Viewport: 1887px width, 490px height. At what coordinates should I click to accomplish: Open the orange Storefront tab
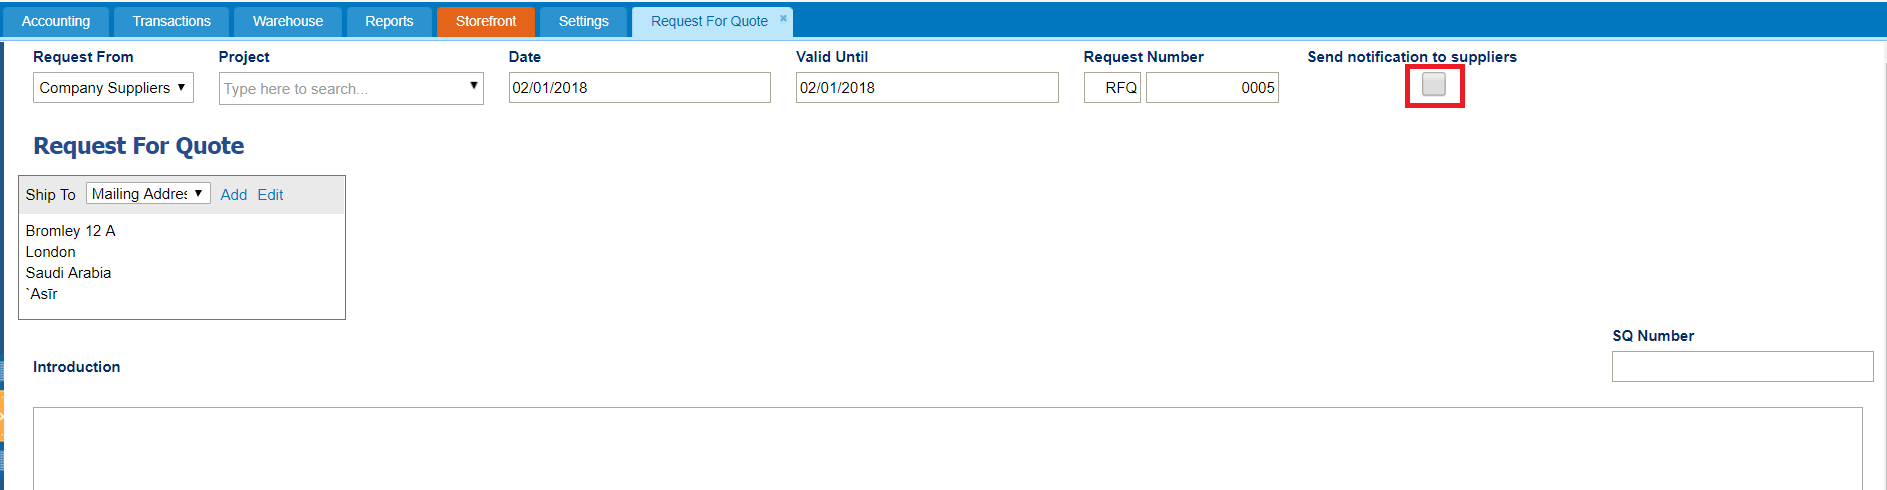click(x=486, y=21)
